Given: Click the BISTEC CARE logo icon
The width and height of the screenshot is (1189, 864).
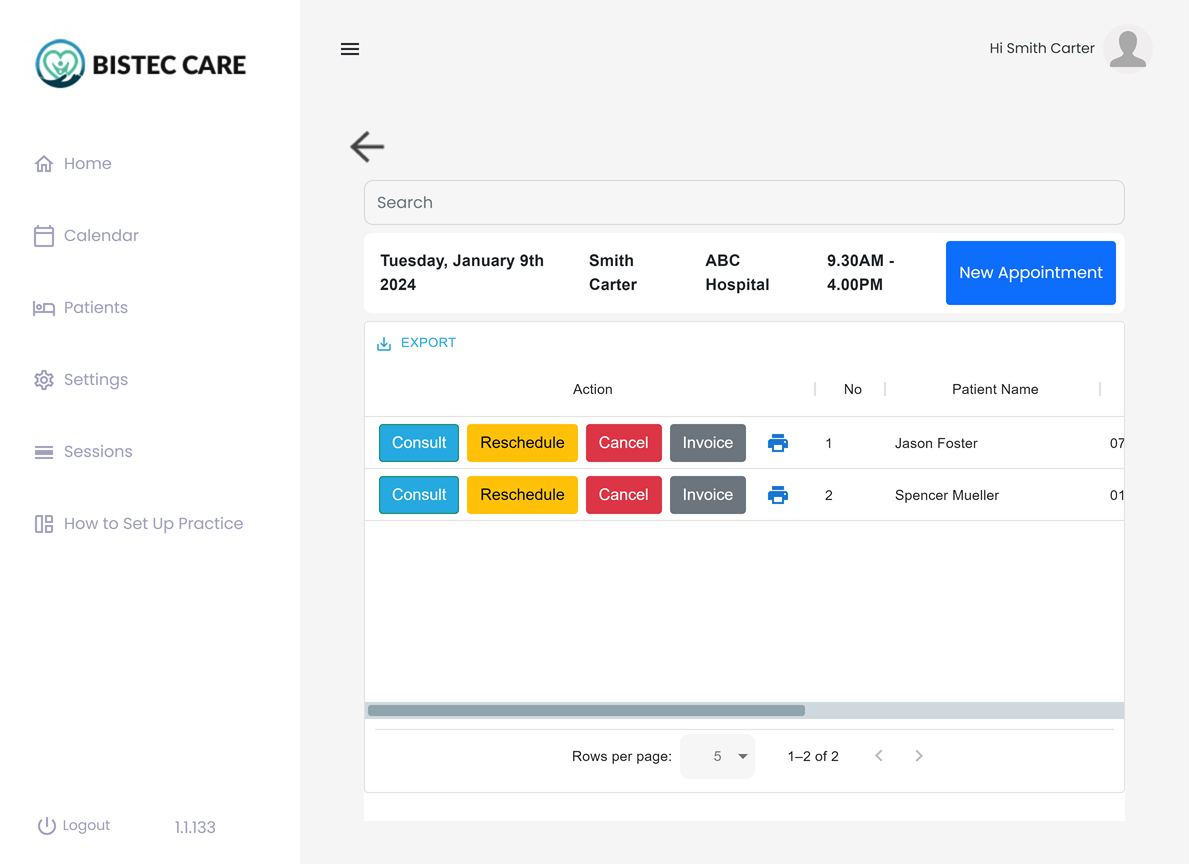Looking at the screenshot, I should coord(58,63).
